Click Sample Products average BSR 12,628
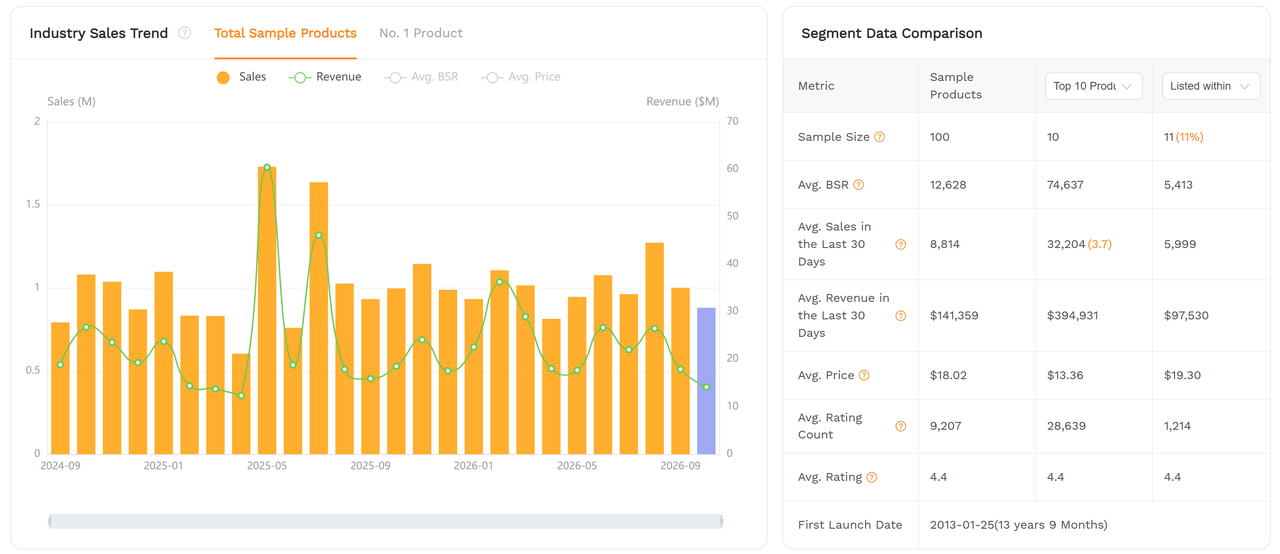The width and height of the screenshot is (1280, 554). tap(948, 185)
